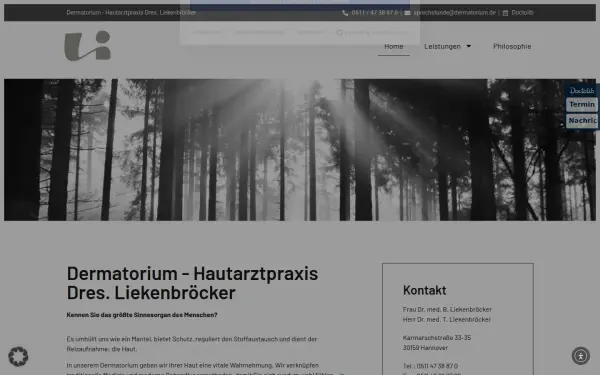This screenshot has width=600, height=375.
Task: Click 'Herr Dr. med. T. Liekenbröcker' text
Action: (447, 319)
